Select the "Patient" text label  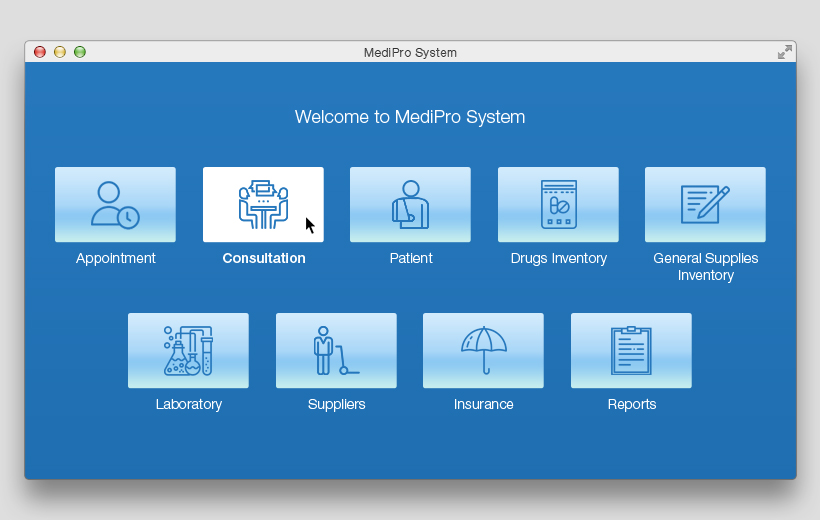click(x=411, y=258)
